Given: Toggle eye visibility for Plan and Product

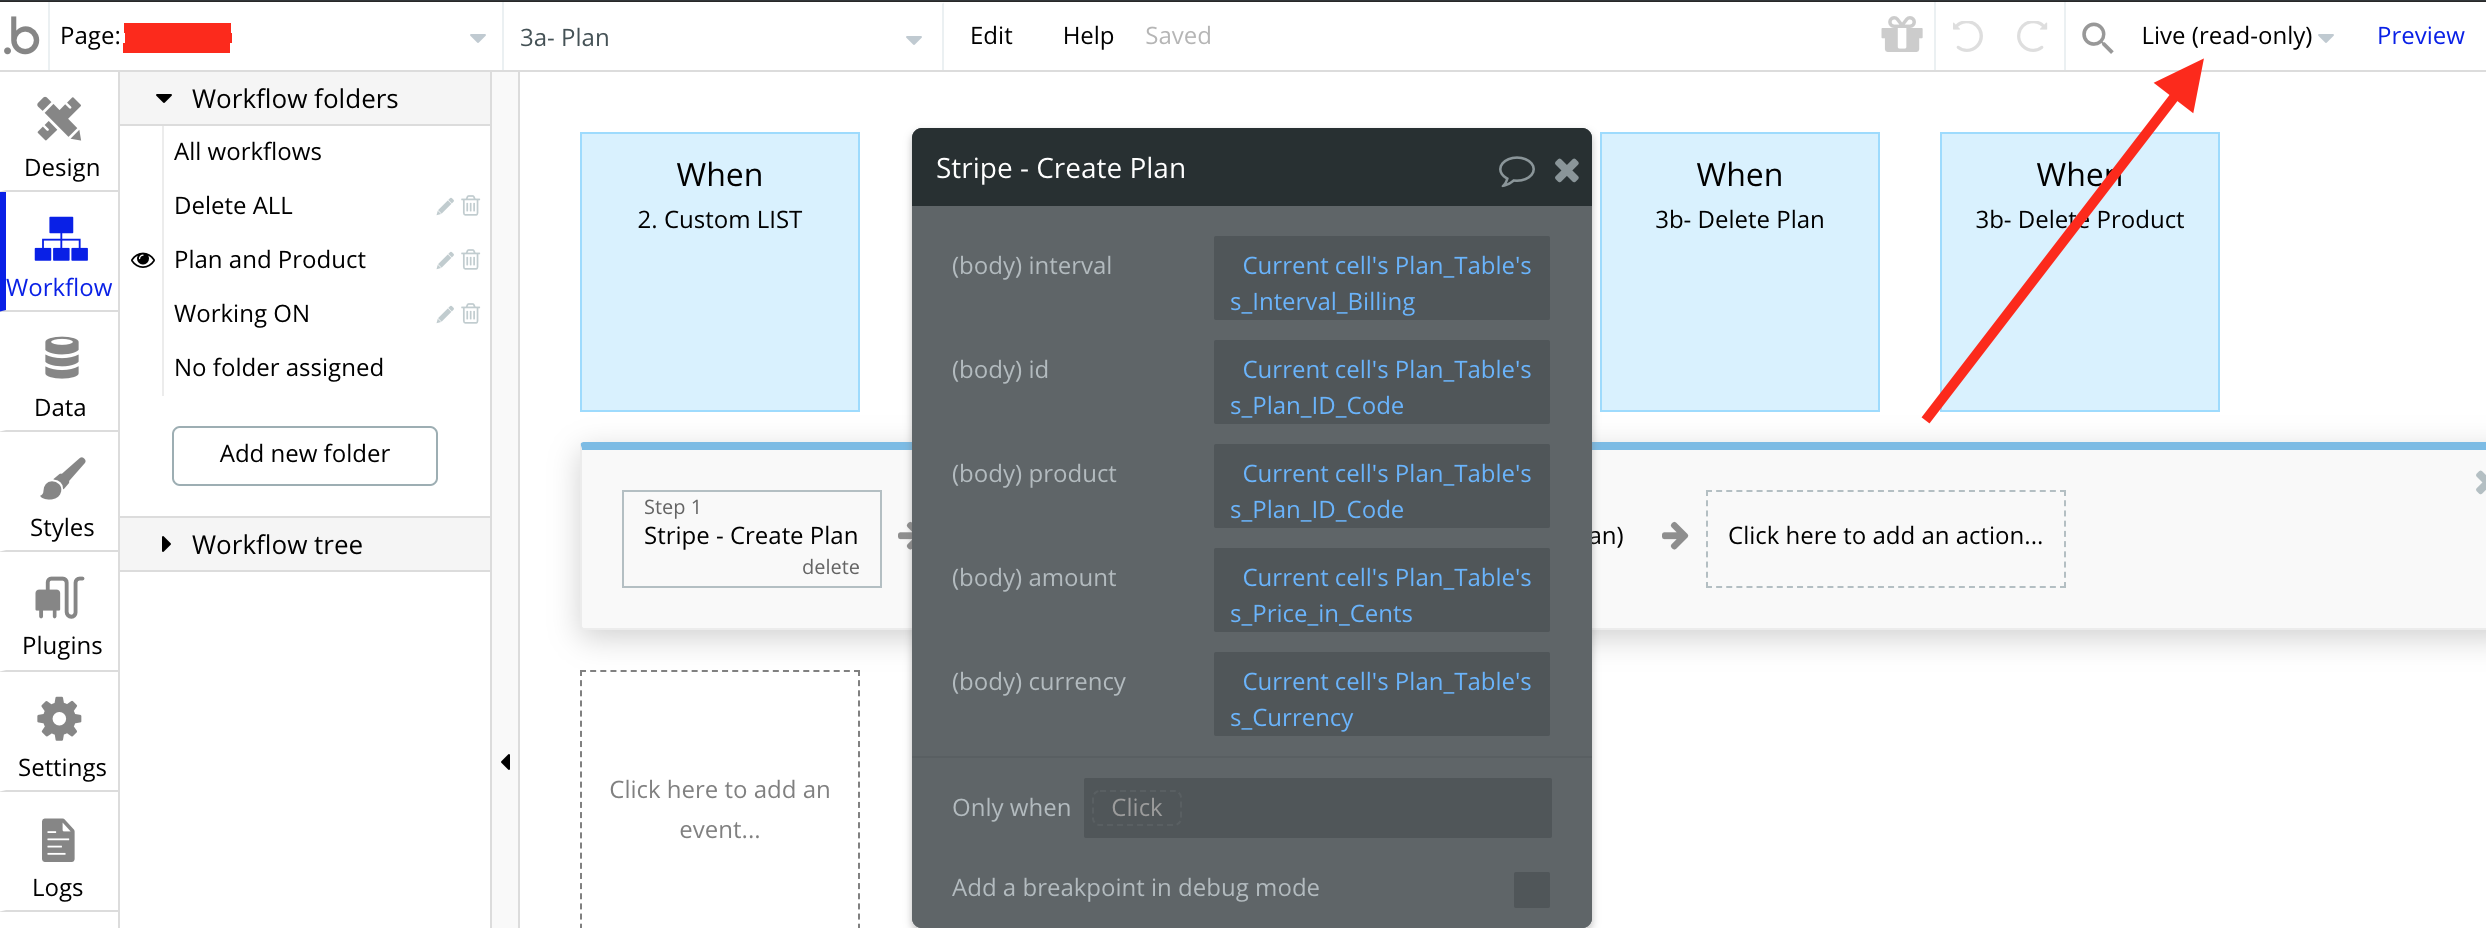Looking at the screenshot, I should (x=143, y=260).
